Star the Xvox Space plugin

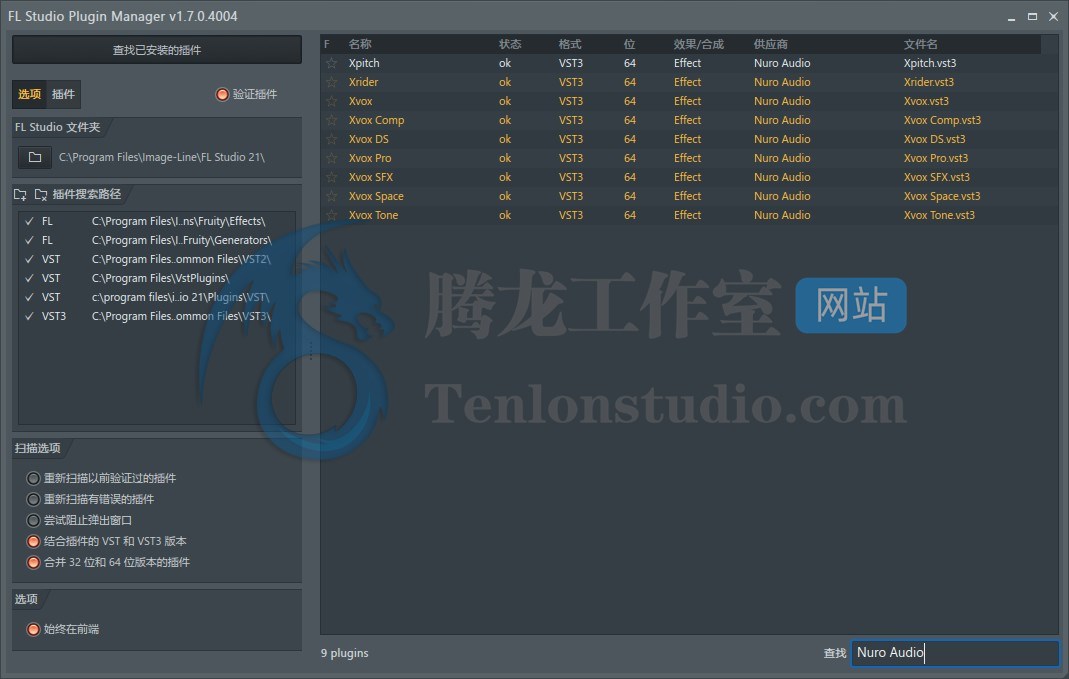331,196
